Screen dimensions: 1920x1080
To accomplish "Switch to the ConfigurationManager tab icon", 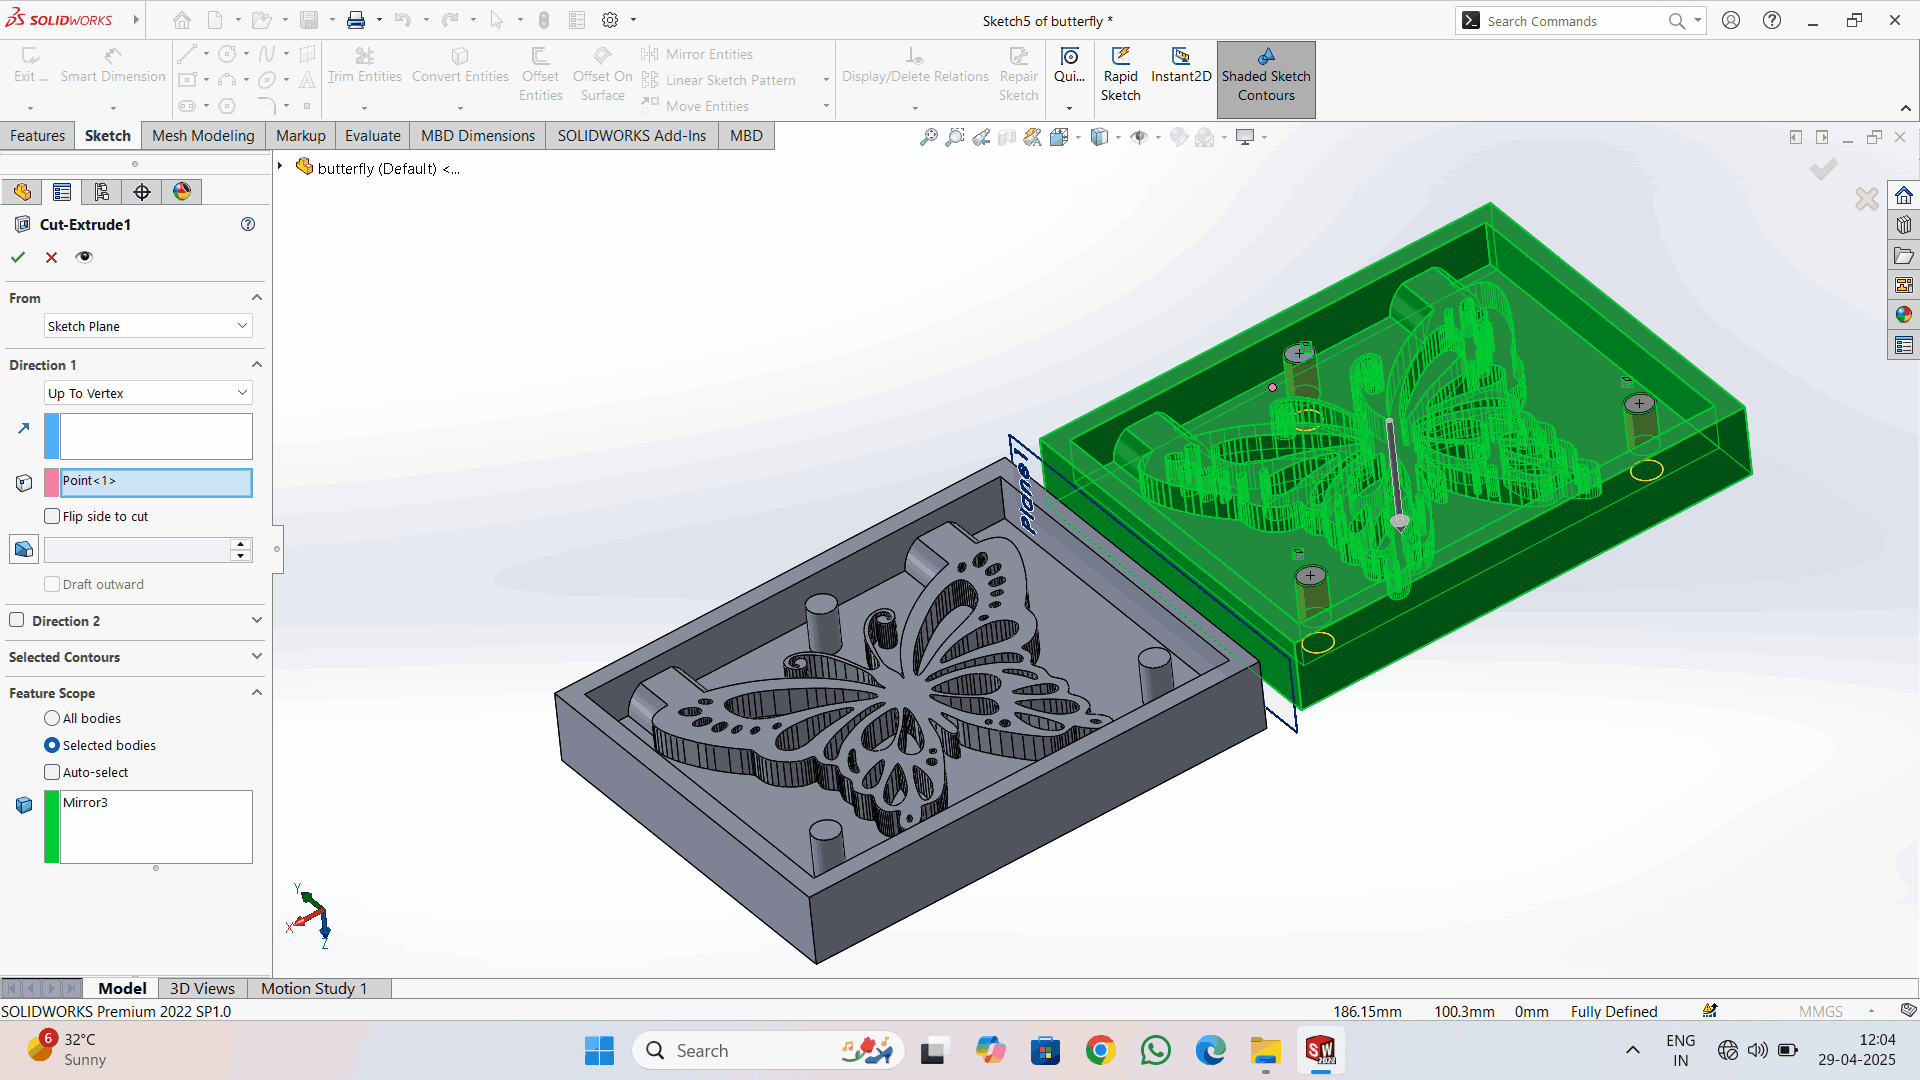I will click(102, 192).
